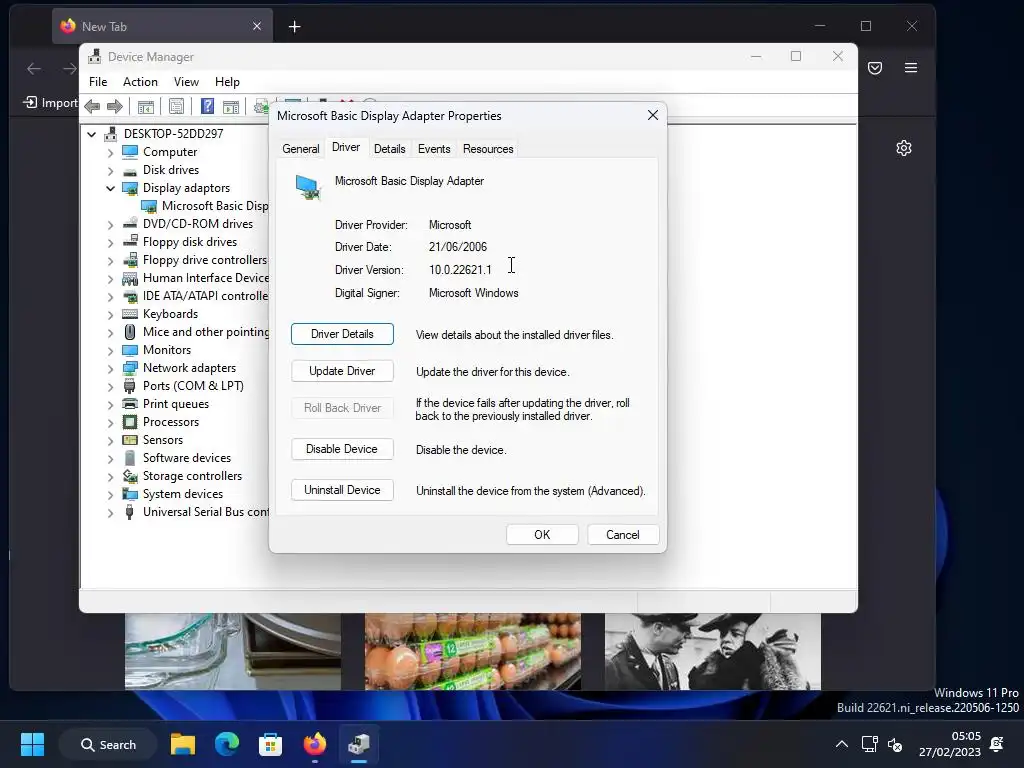Click the Mice and other pointing devices icon
Image resolution: width=1024 pixels, height=768 pixels.
click(130, 332)
